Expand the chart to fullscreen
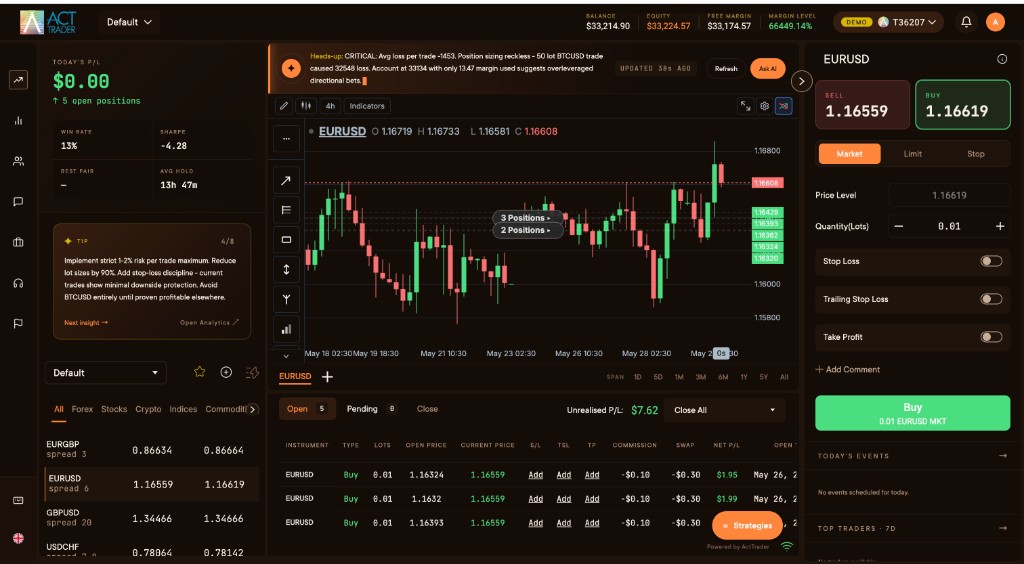The image size is (1024, 564). point(745,106)
